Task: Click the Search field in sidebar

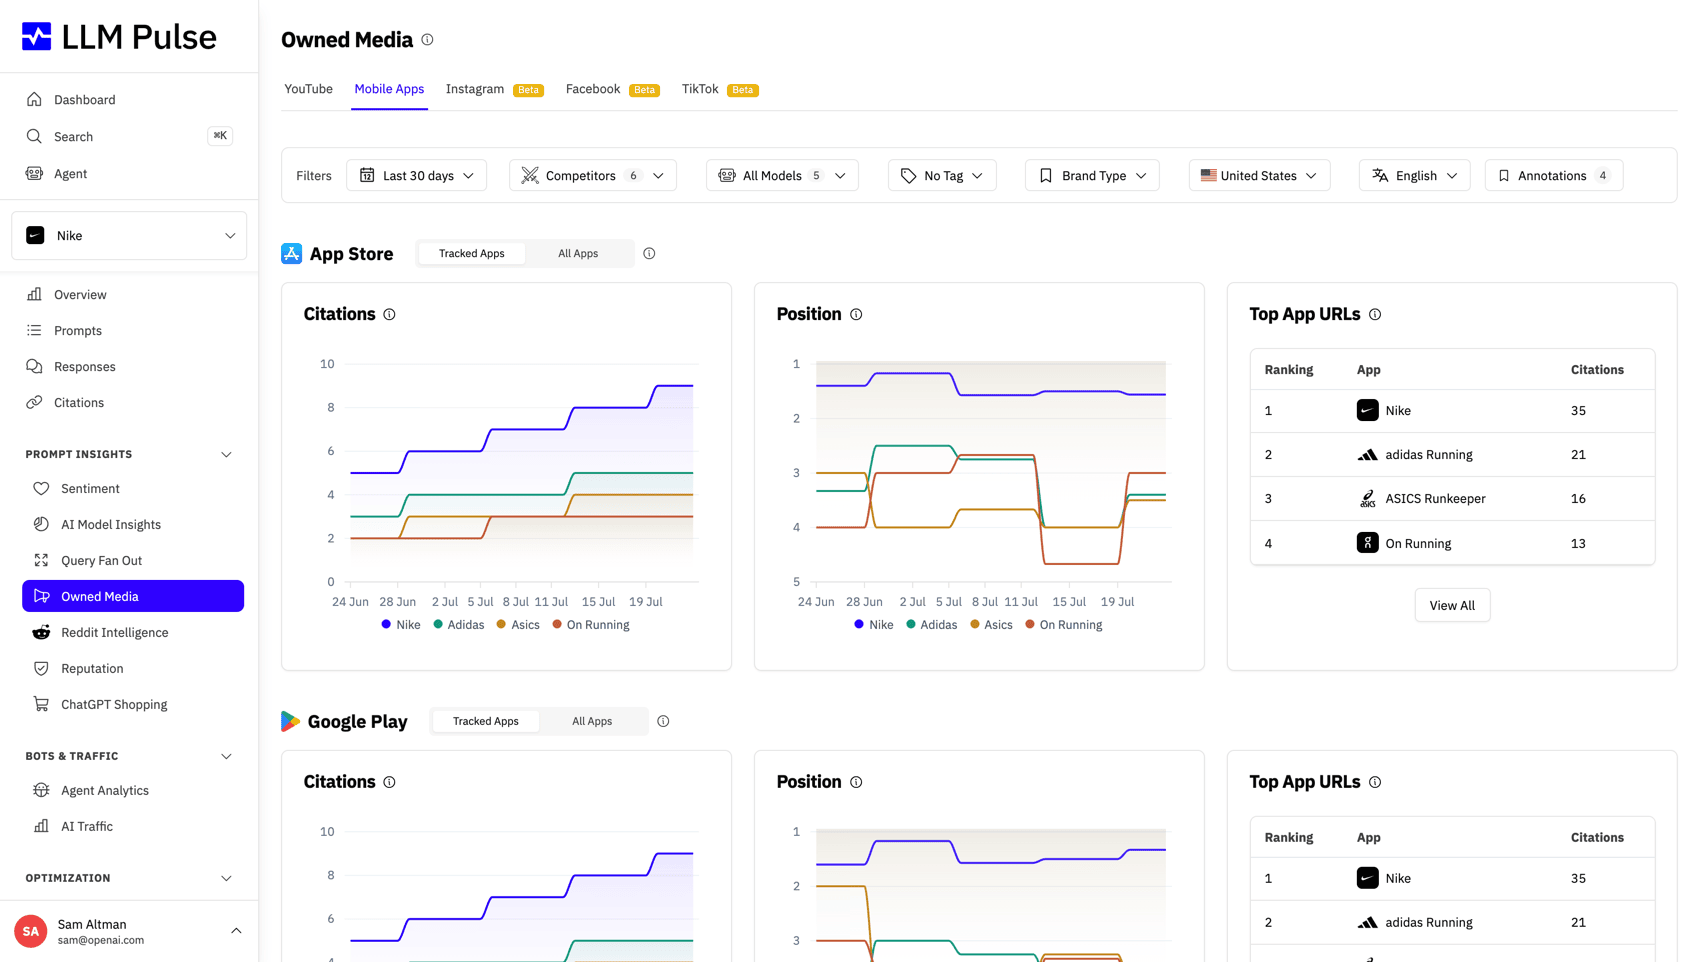Action: click(x=129, y=137)
